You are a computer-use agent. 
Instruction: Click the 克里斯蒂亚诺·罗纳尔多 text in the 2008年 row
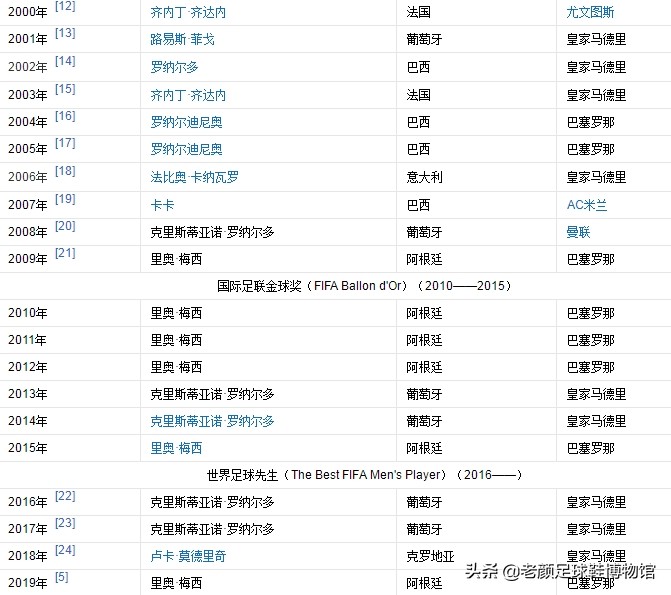click(212, 232)
